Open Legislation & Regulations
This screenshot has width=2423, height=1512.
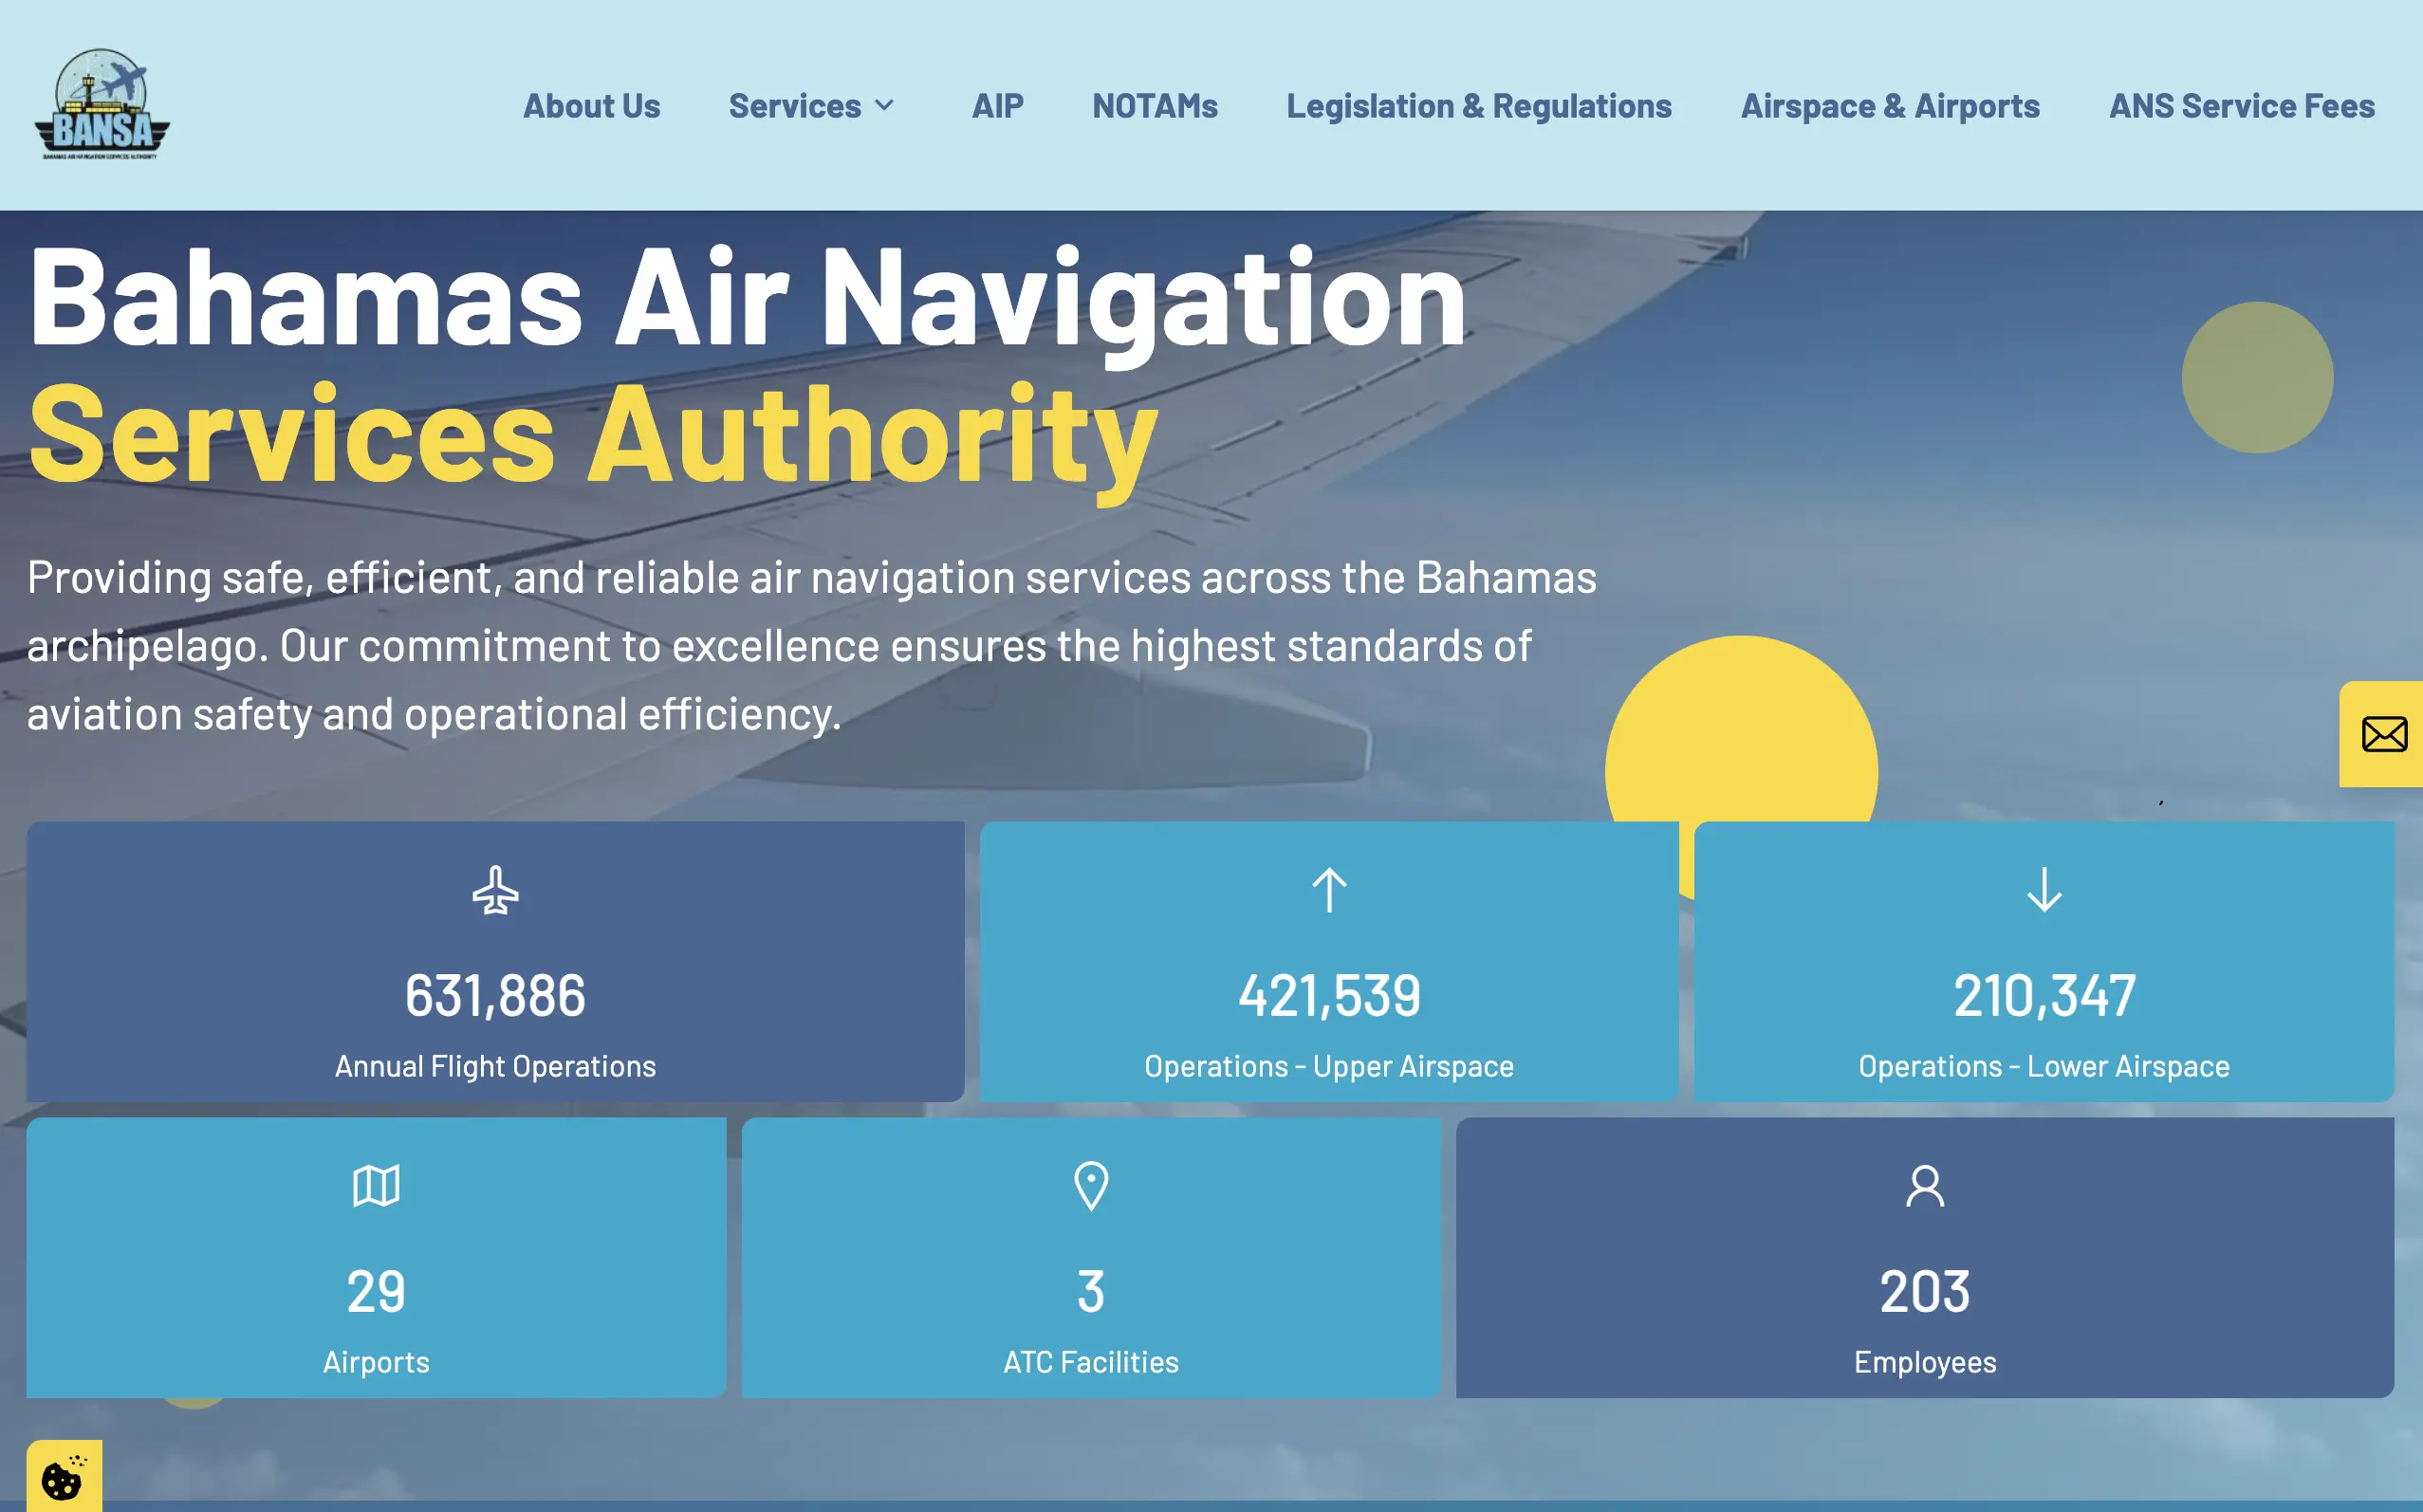click(1479, 105)
